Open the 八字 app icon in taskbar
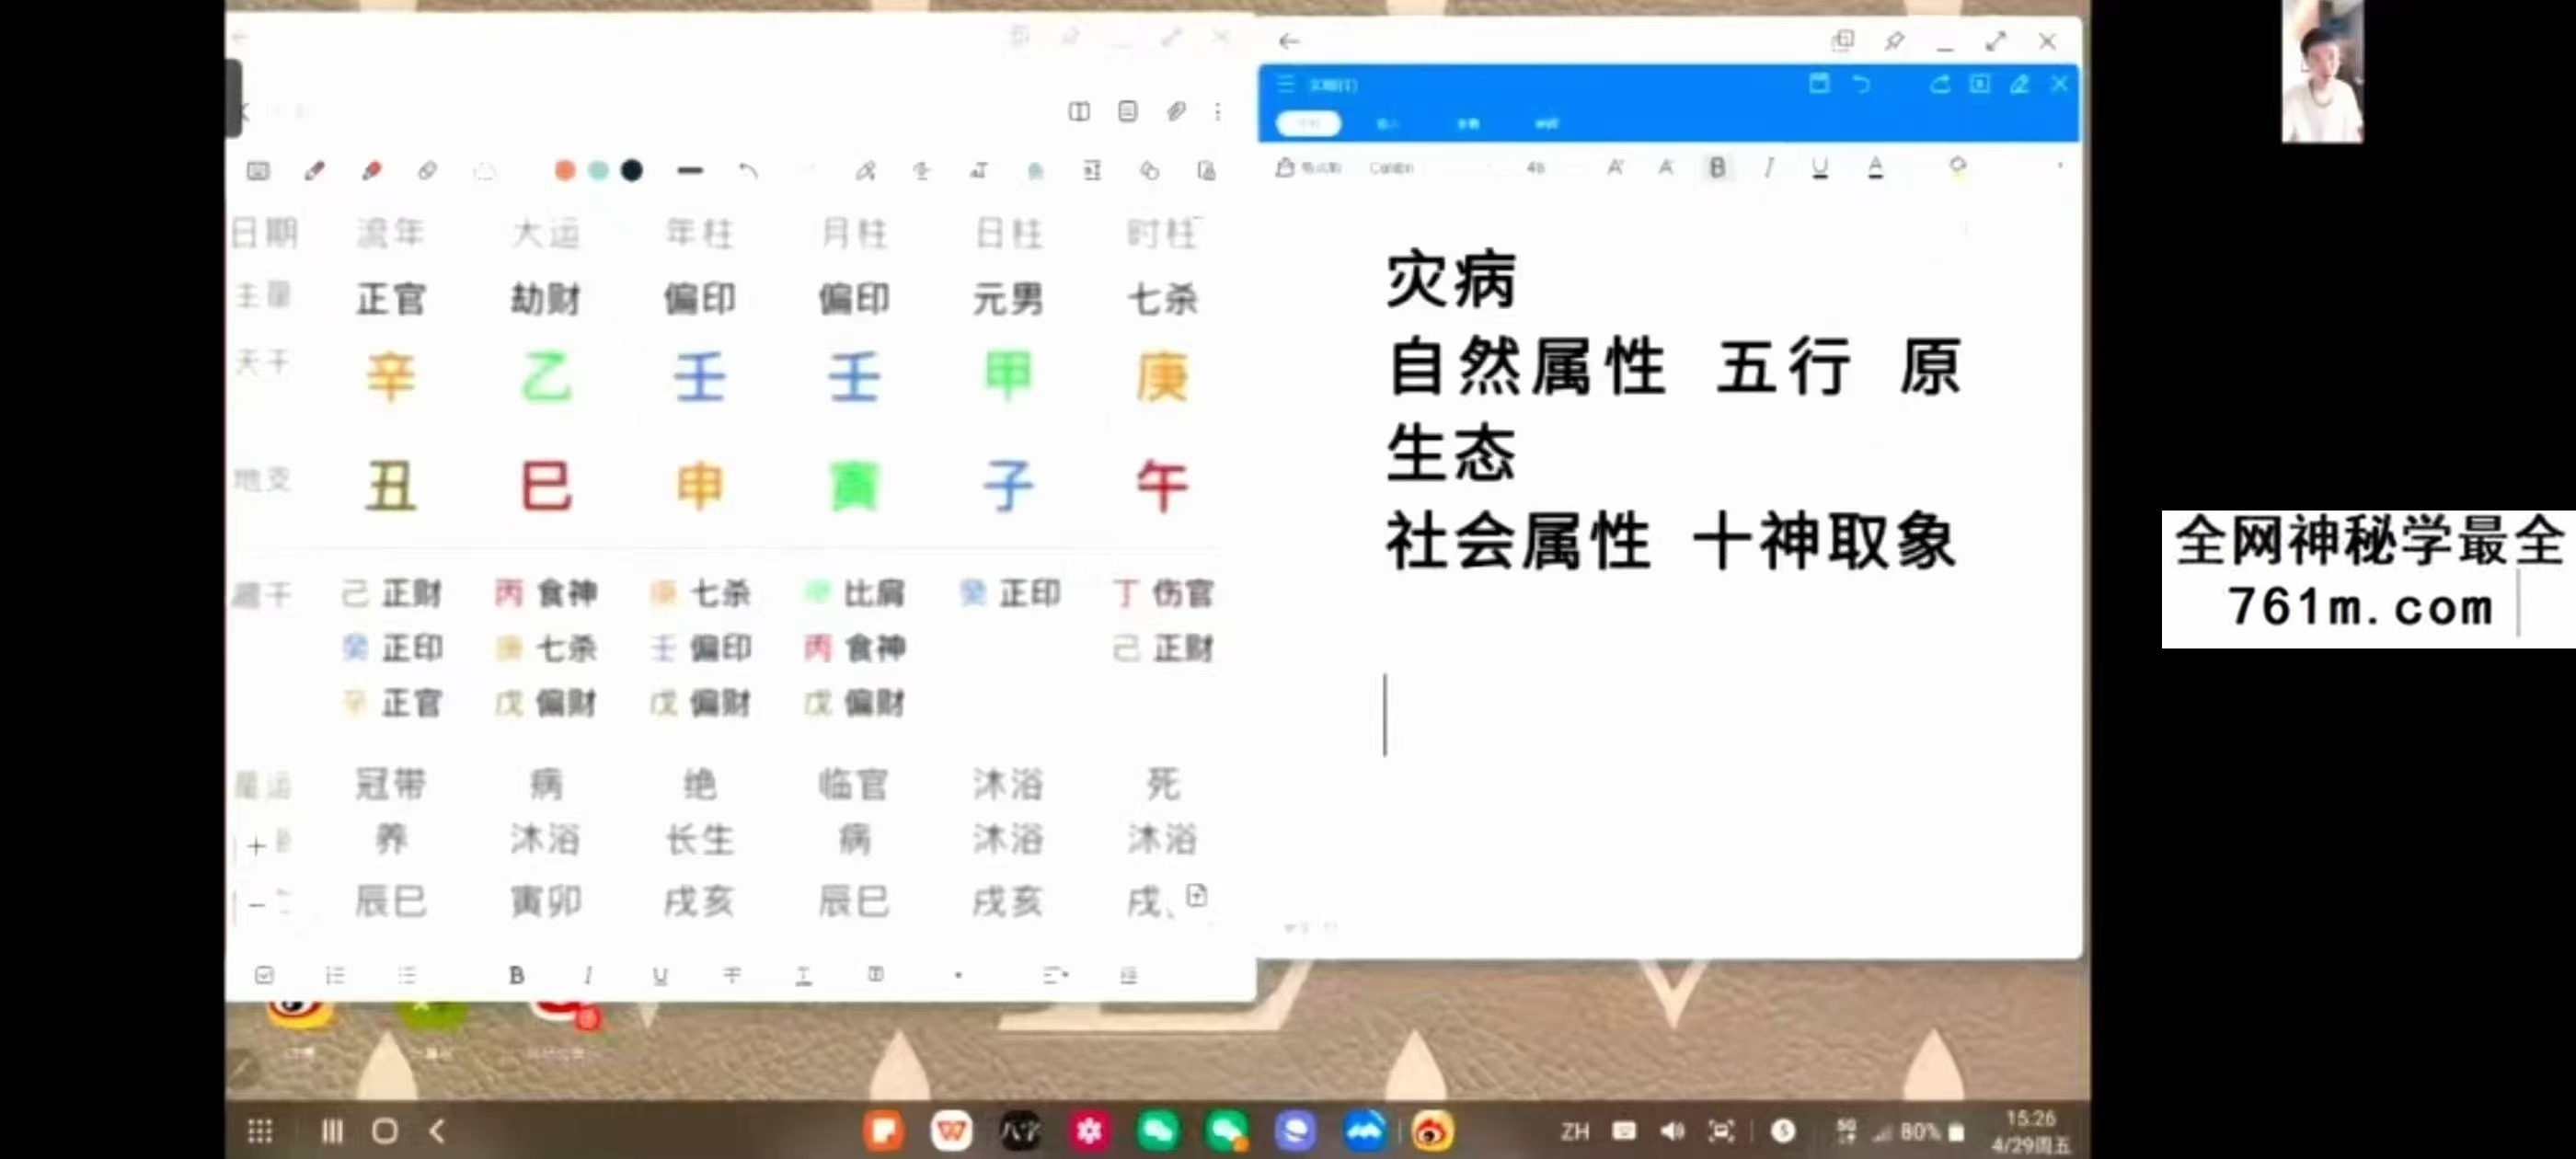The width and height of the screenshot is (2576, 1159). pyautogui.click(x=1020, y=1131)
